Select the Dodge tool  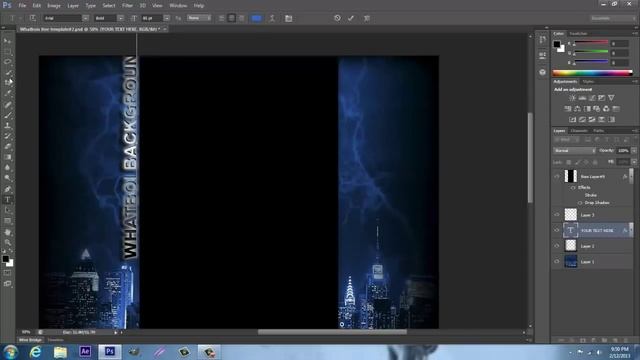click(x=7, y=178)
